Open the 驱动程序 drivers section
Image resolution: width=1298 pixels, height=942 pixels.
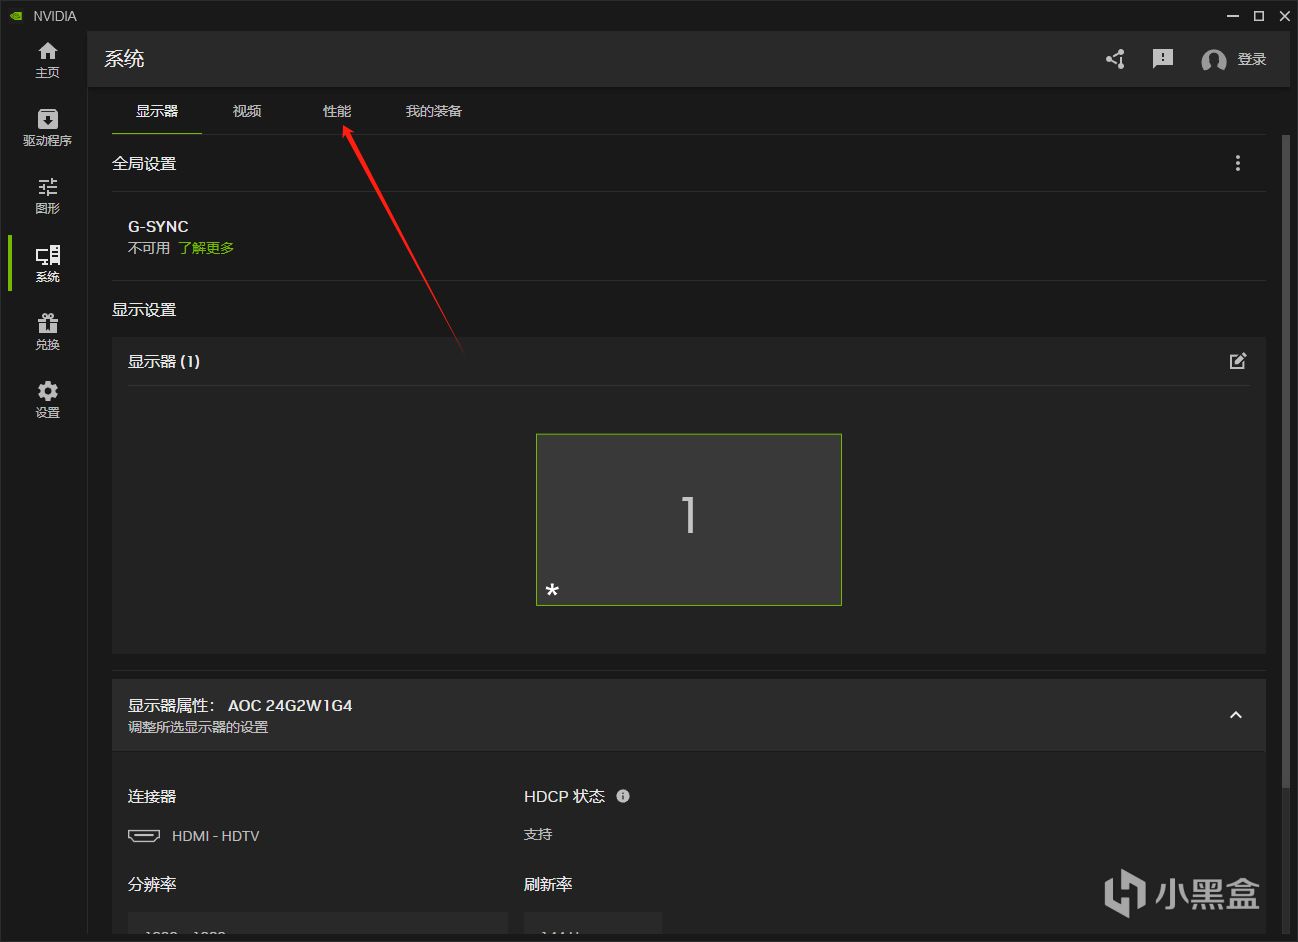[47, 128]
